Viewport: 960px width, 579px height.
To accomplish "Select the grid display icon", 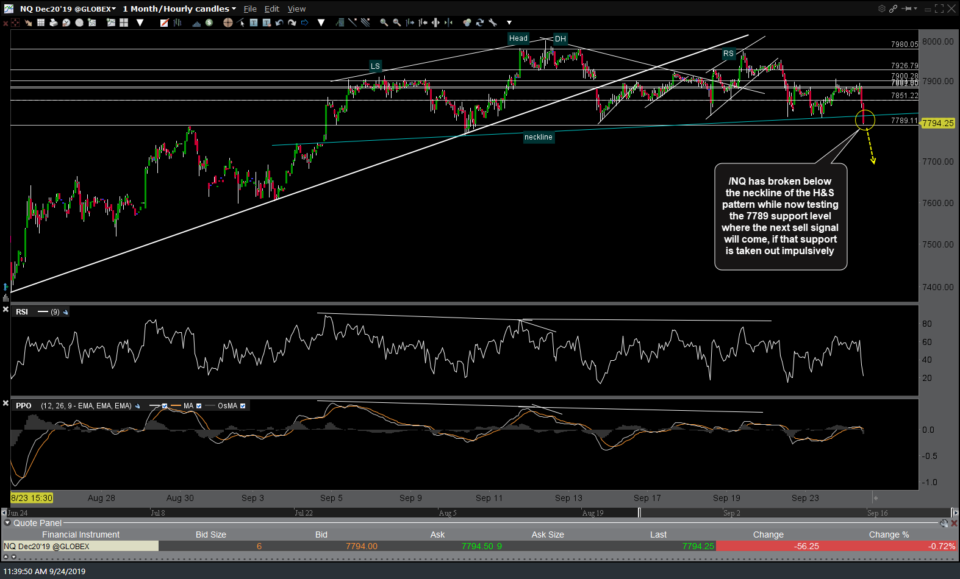I will tap(42, 23).
